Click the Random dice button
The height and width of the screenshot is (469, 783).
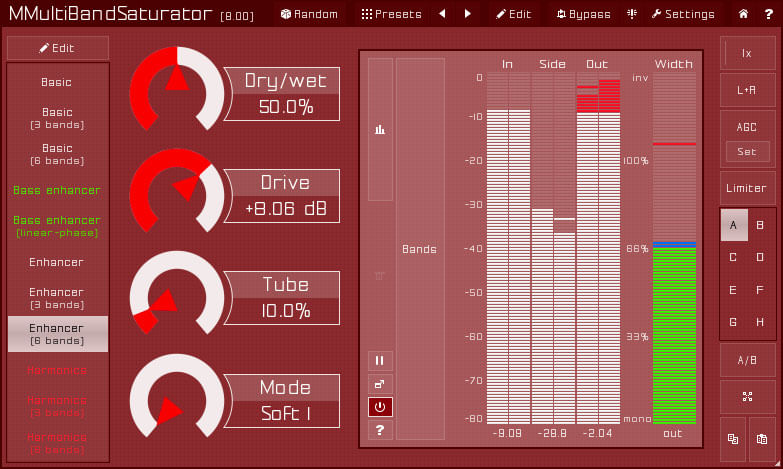[309, 14]
